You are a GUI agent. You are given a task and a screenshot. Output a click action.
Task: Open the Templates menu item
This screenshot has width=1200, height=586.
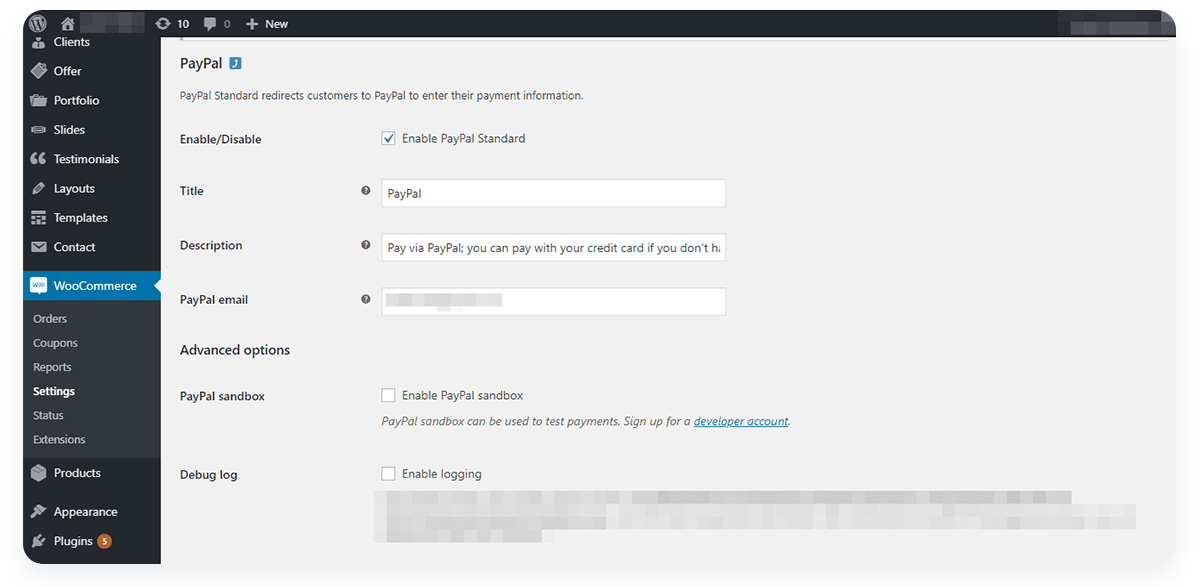[81, 218]
